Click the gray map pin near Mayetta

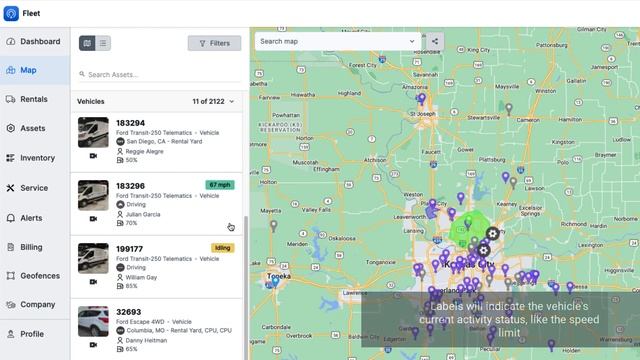point(273,226)
